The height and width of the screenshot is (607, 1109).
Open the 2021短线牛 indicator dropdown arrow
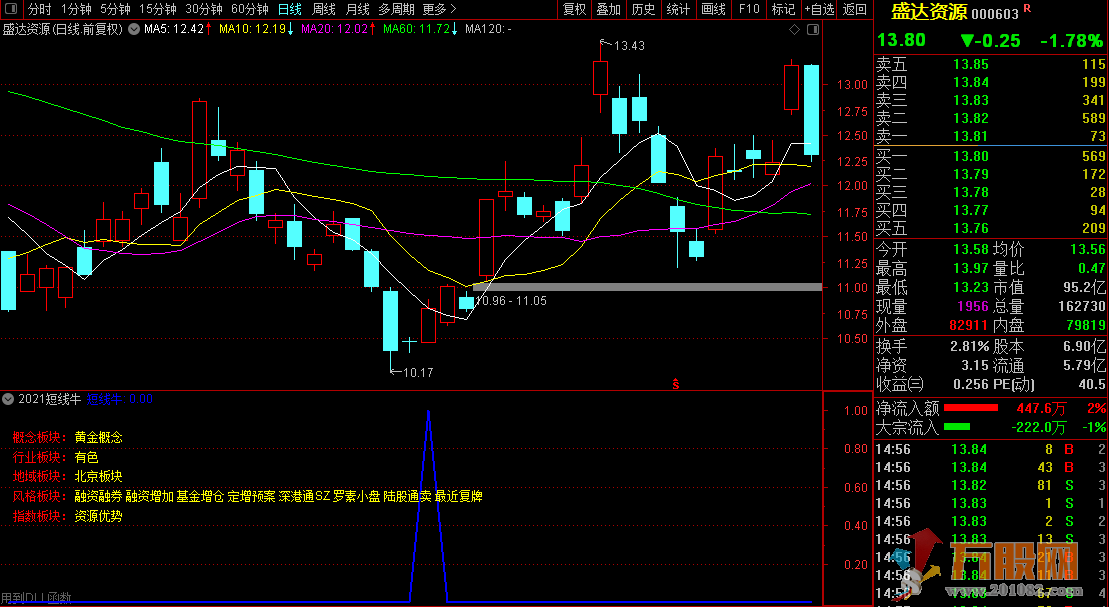8,399
